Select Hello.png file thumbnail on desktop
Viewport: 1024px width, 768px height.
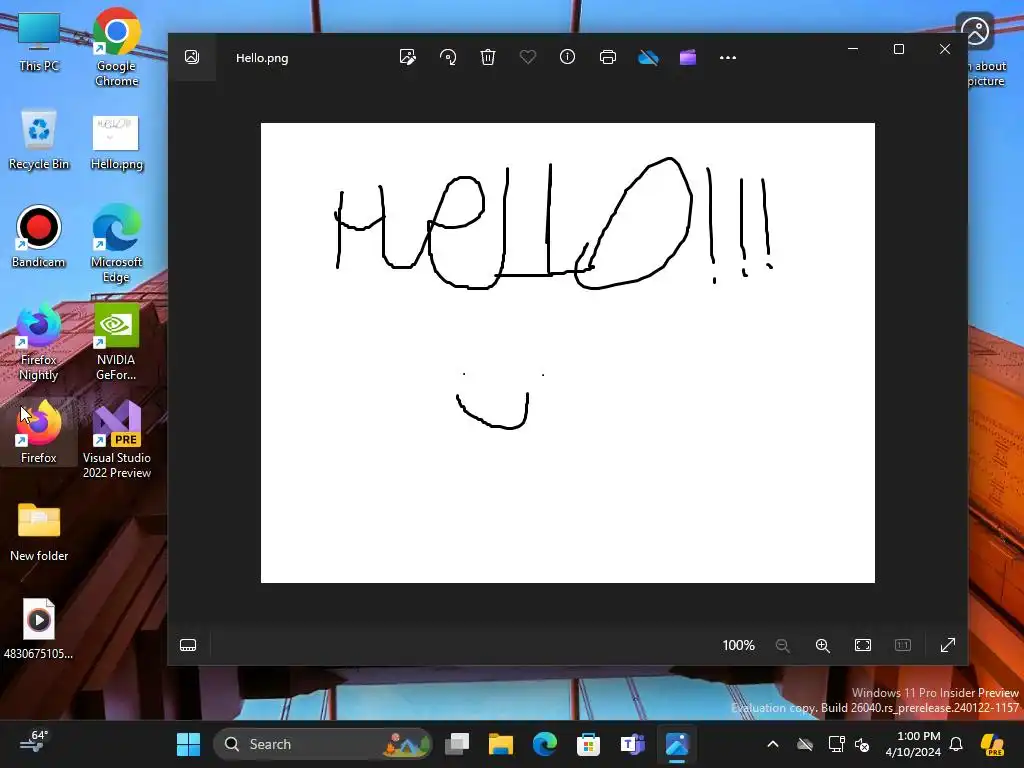pos(116,142)
